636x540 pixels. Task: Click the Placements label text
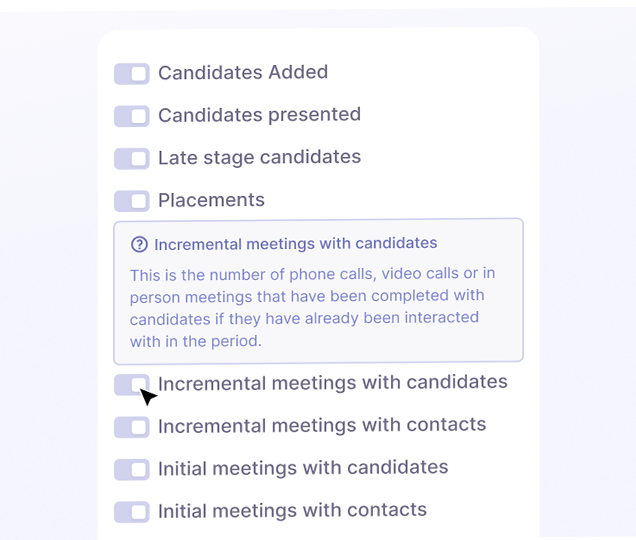[211, 200]
